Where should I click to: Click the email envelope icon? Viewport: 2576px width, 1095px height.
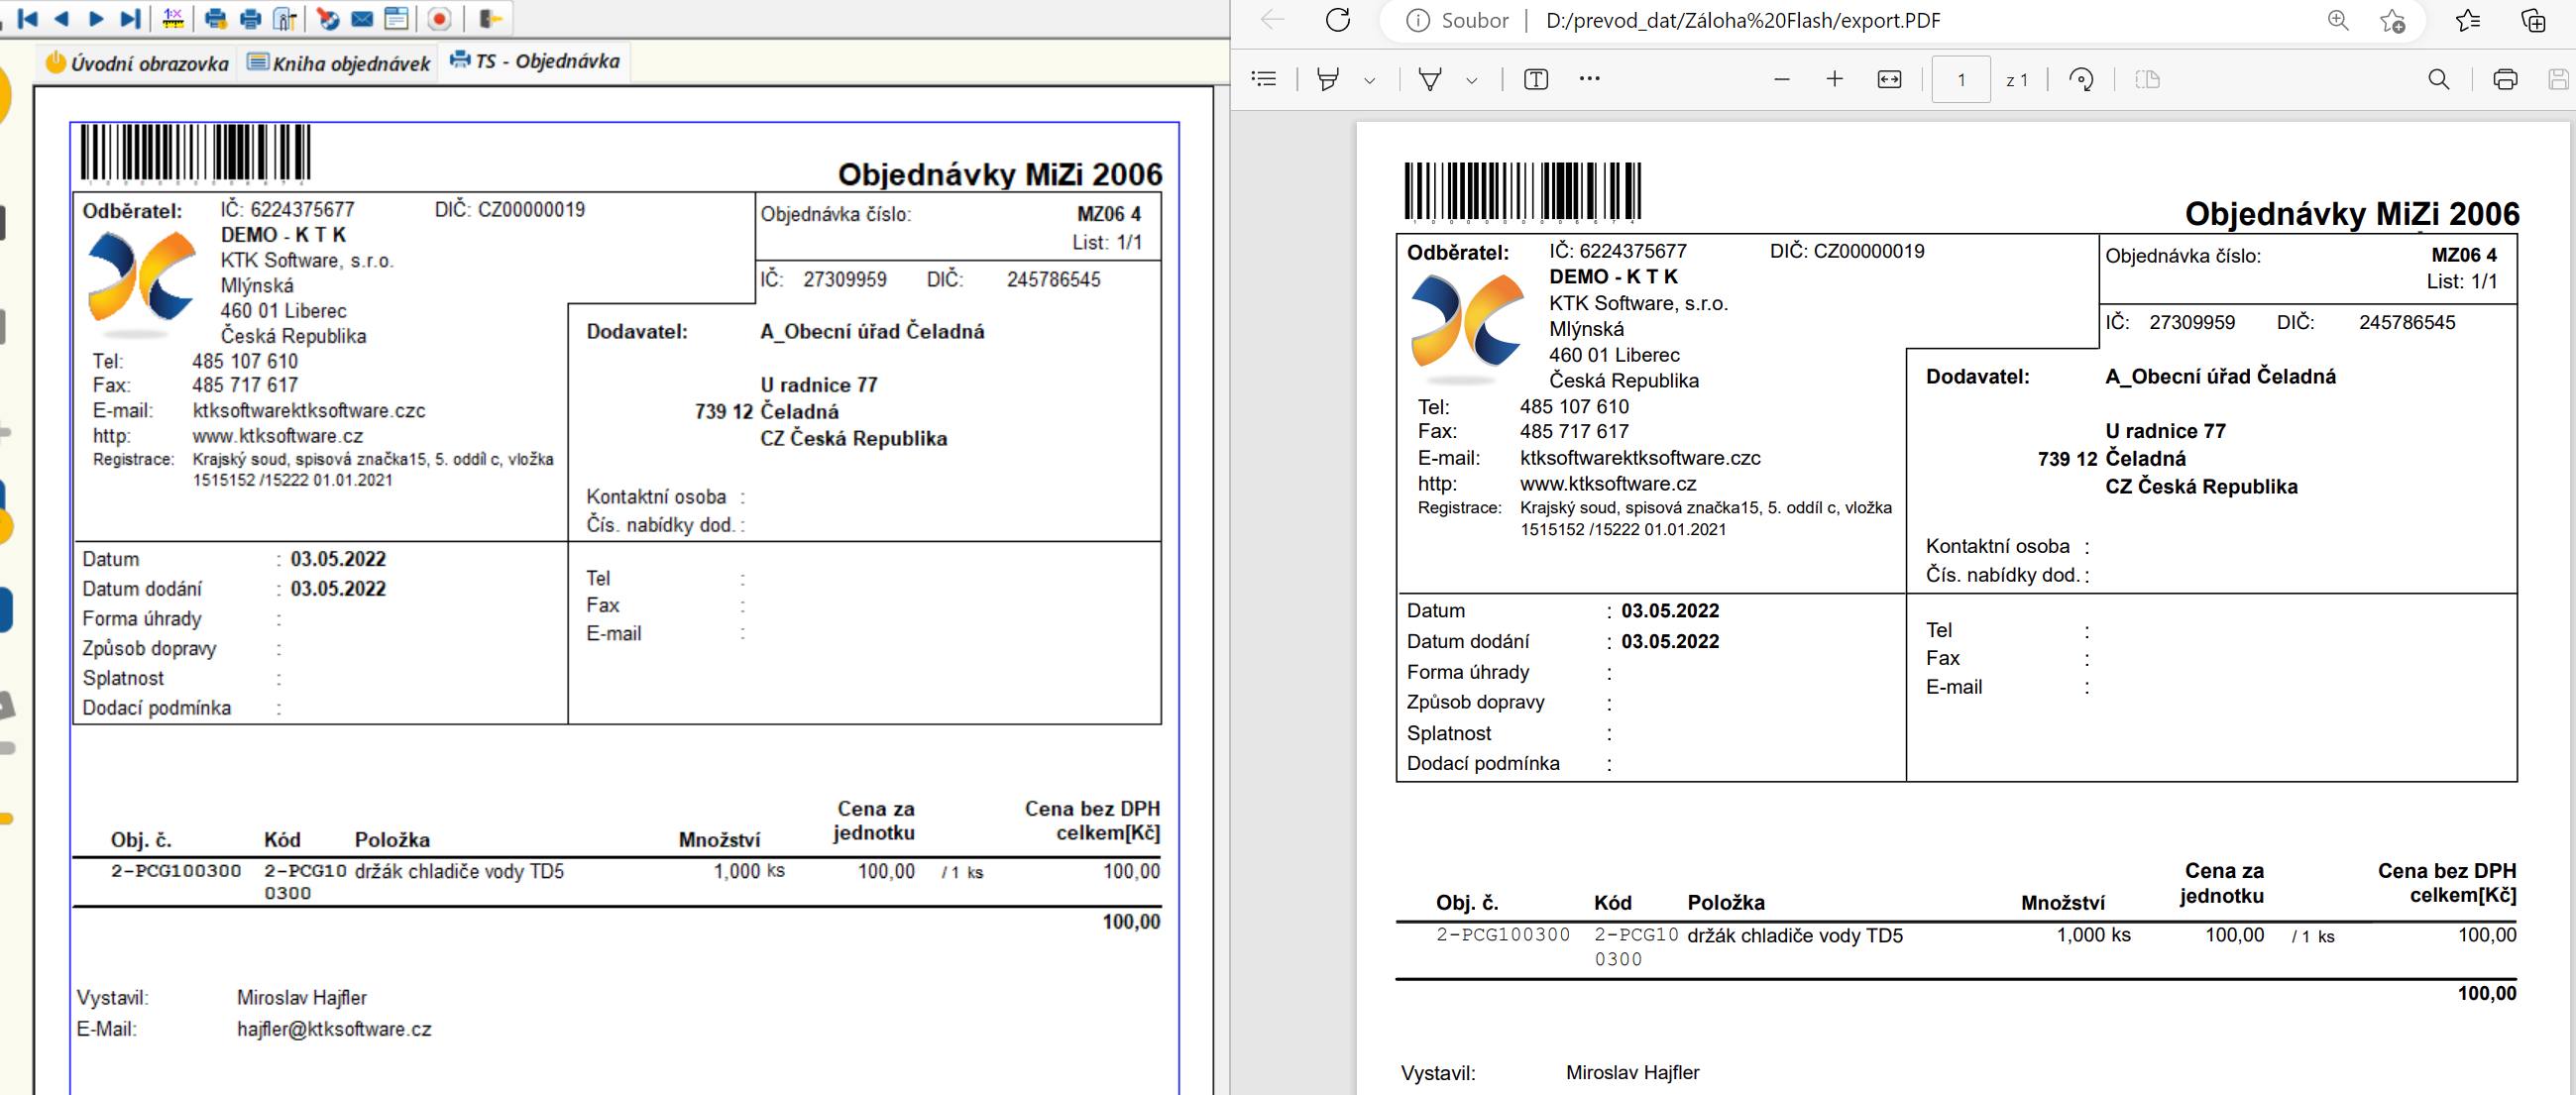362,18
